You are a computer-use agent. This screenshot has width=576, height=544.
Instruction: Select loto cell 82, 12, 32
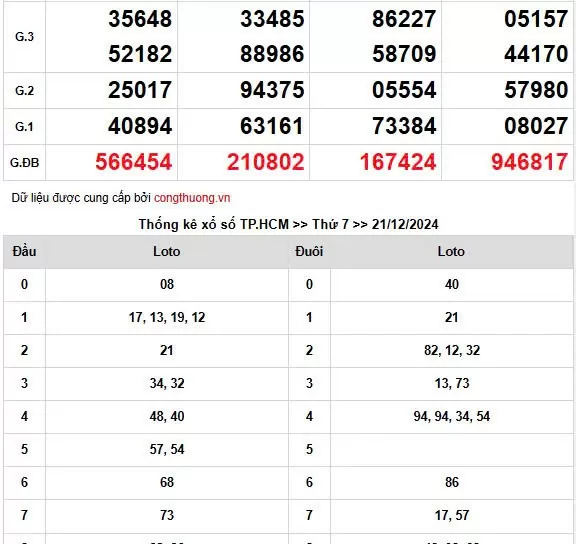tap(451, 350)
